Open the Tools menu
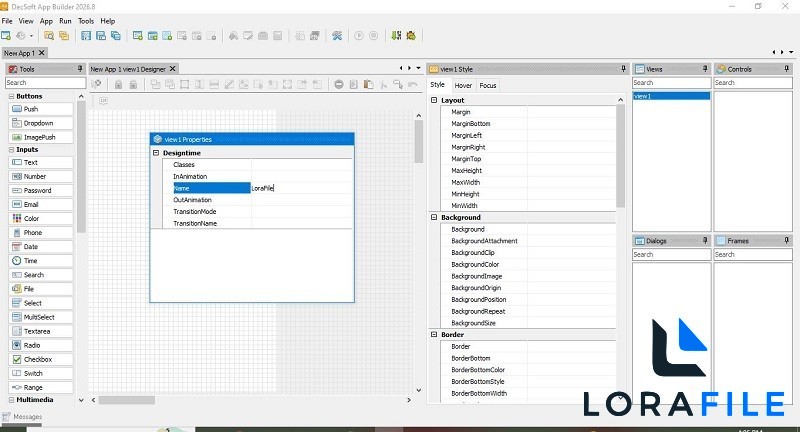This screenshot has height=432, width=800. pyautogui.click(x=86, y=21)
